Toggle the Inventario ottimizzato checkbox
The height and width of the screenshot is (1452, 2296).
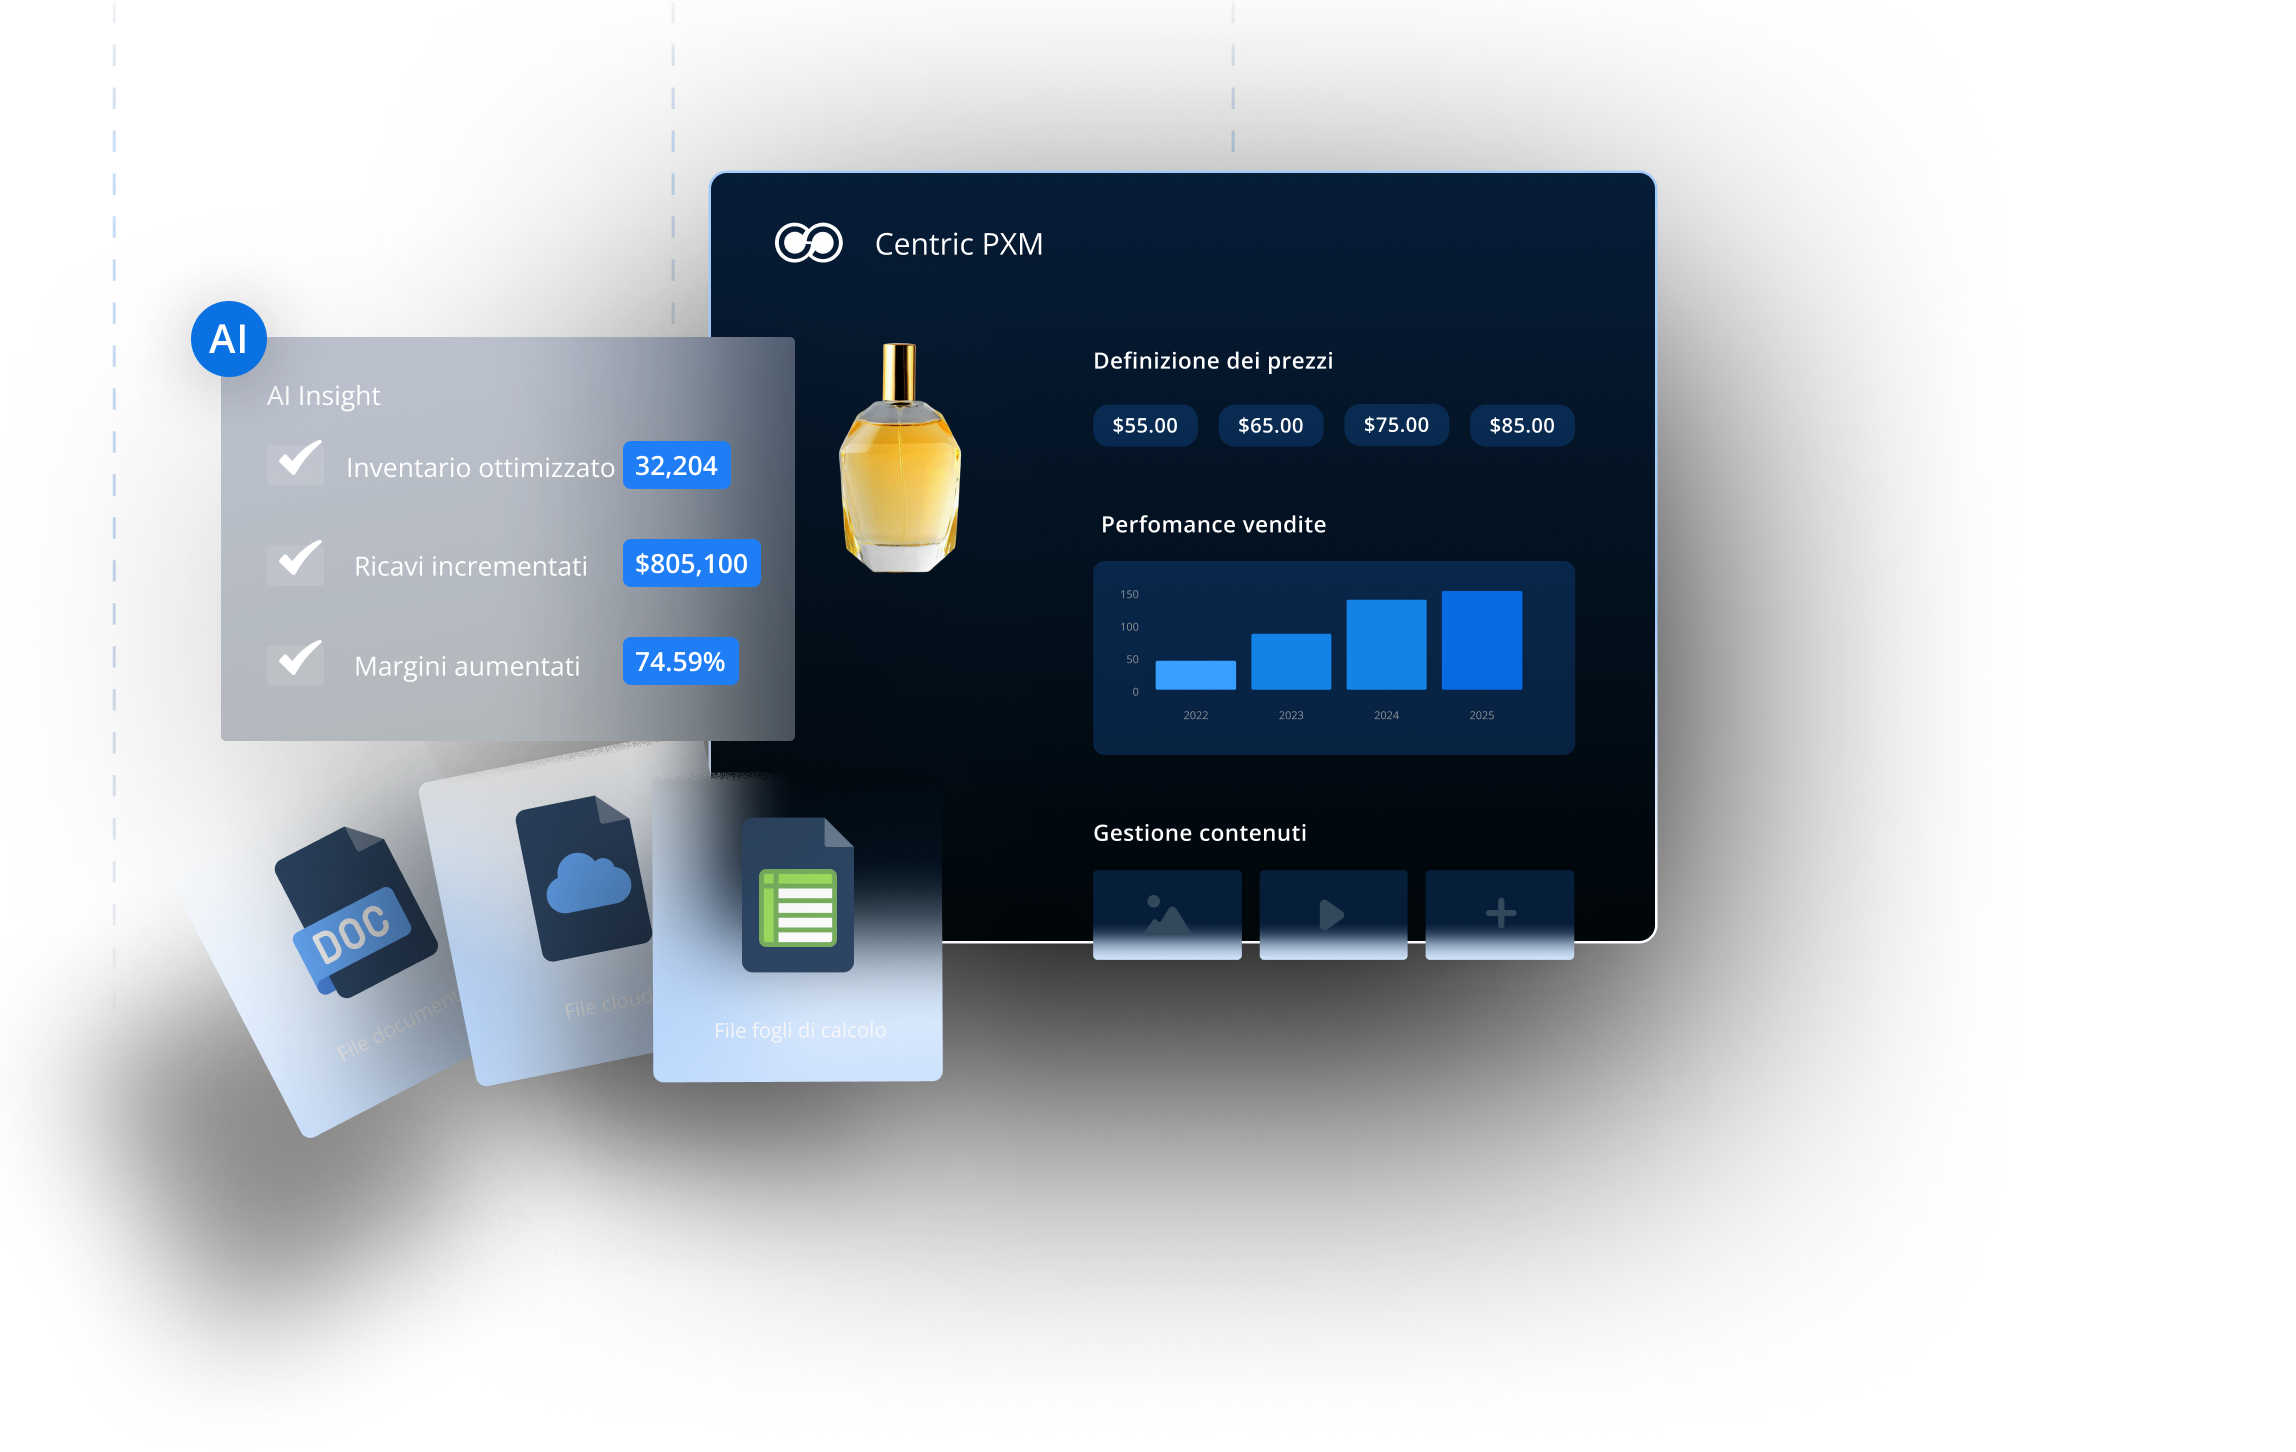(x=295, y=464)
